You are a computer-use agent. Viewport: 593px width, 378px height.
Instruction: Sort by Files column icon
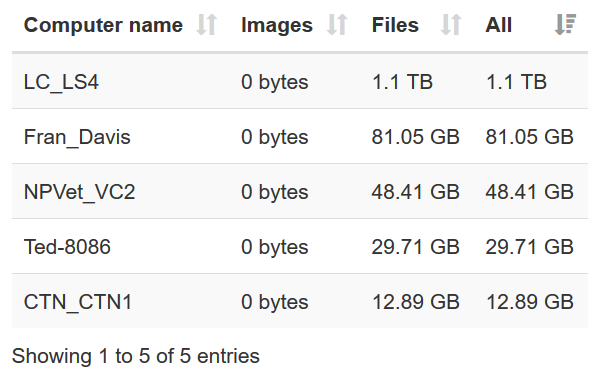[451, 25]
